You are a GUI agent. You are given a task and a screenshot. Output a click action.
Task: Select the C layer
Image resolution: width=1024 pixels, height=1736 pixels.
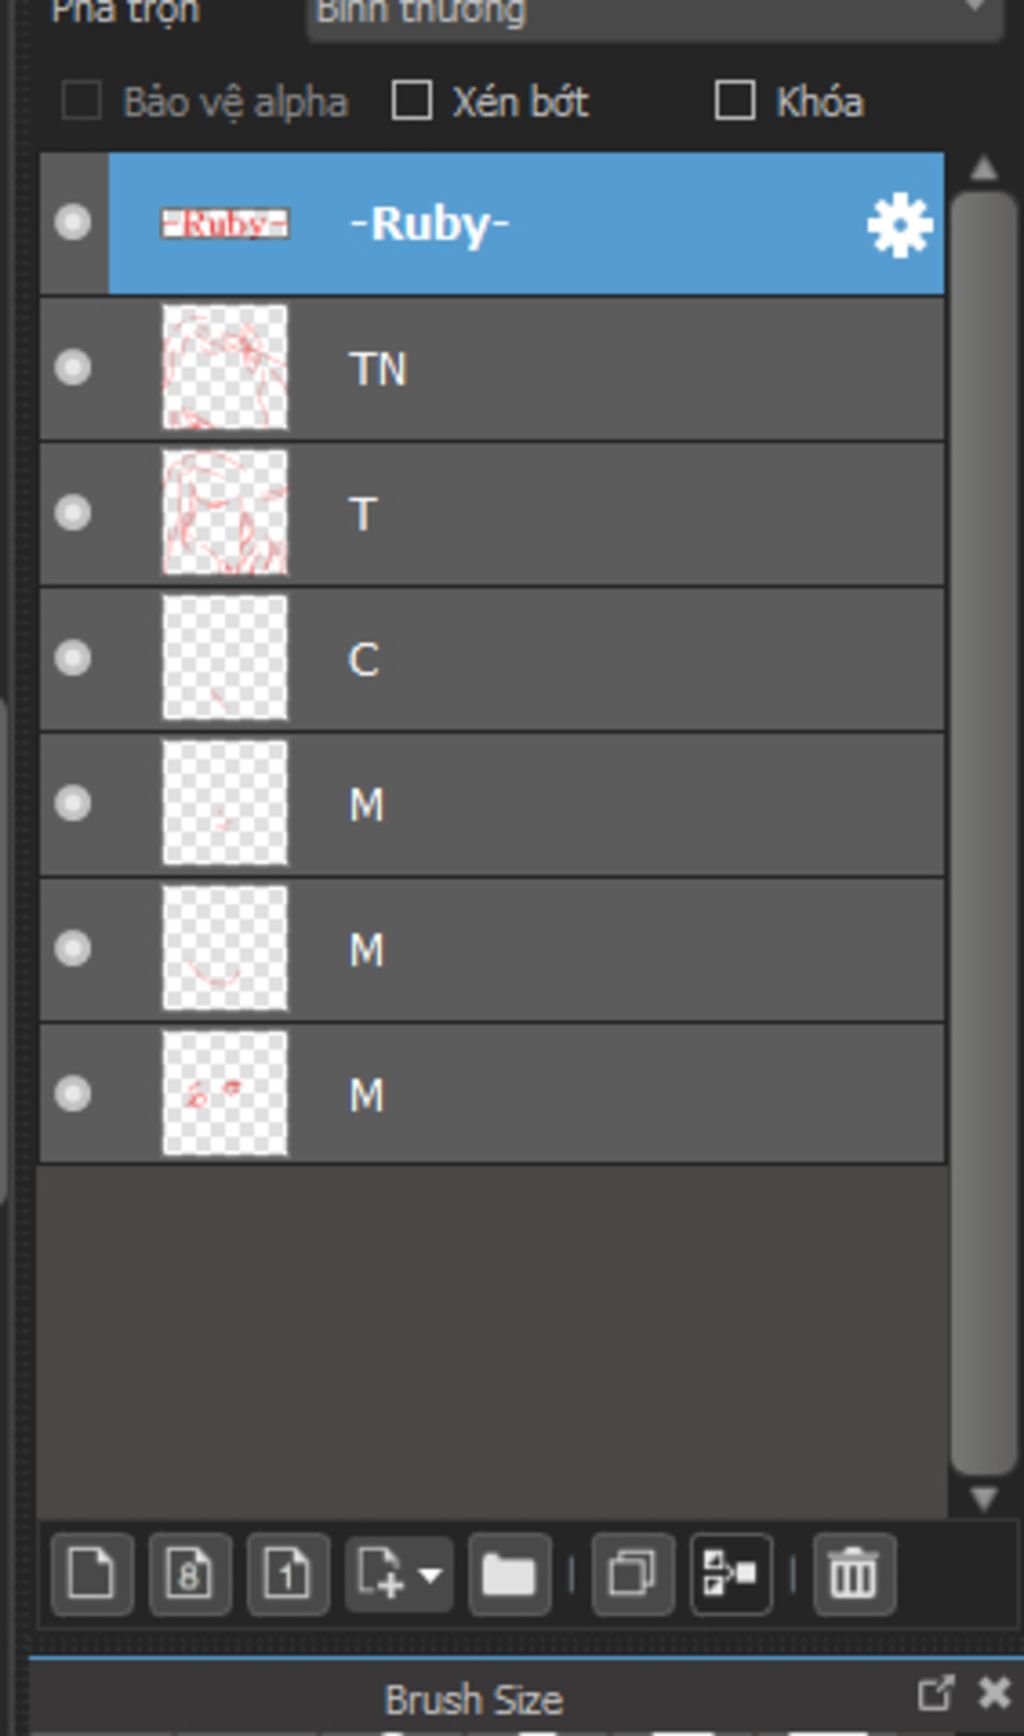point(492,658)
